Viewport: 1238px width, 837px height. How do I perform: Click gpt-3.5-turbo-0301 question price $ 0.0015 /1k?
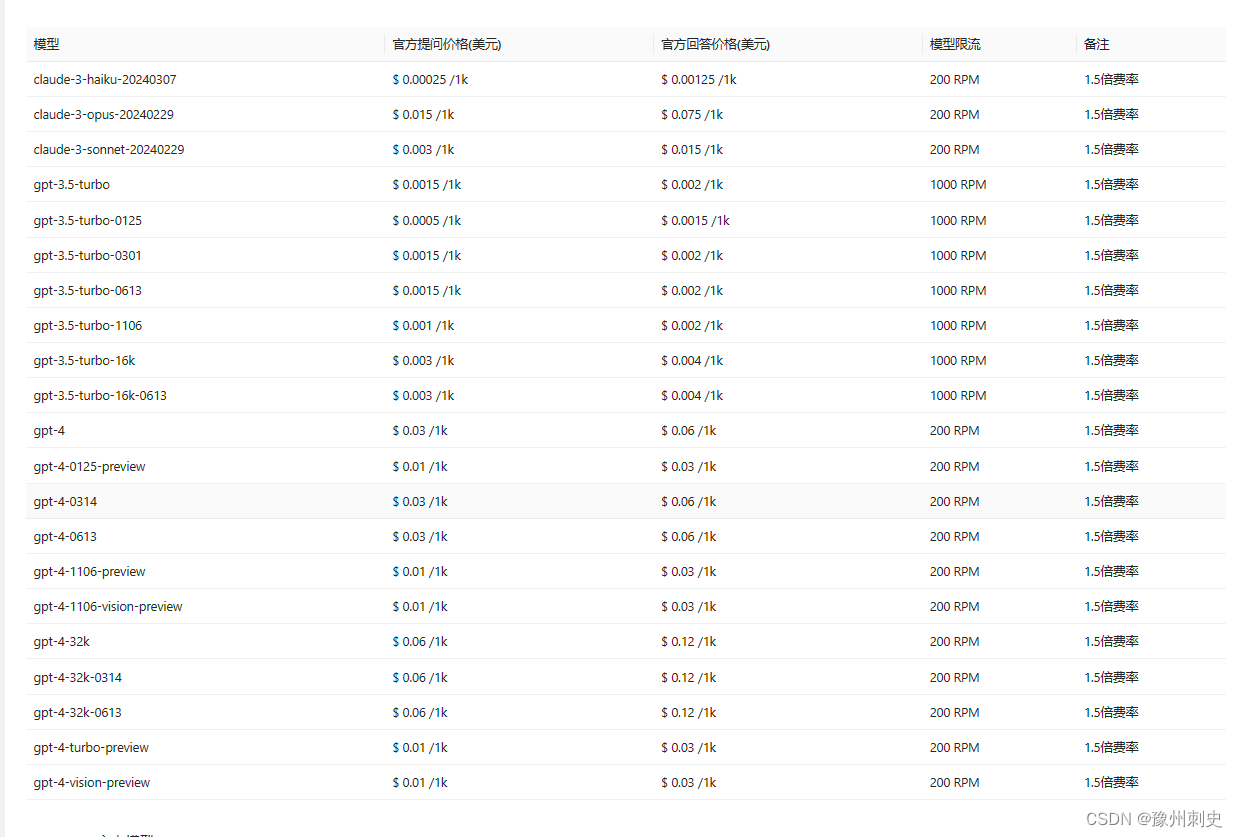427,255
